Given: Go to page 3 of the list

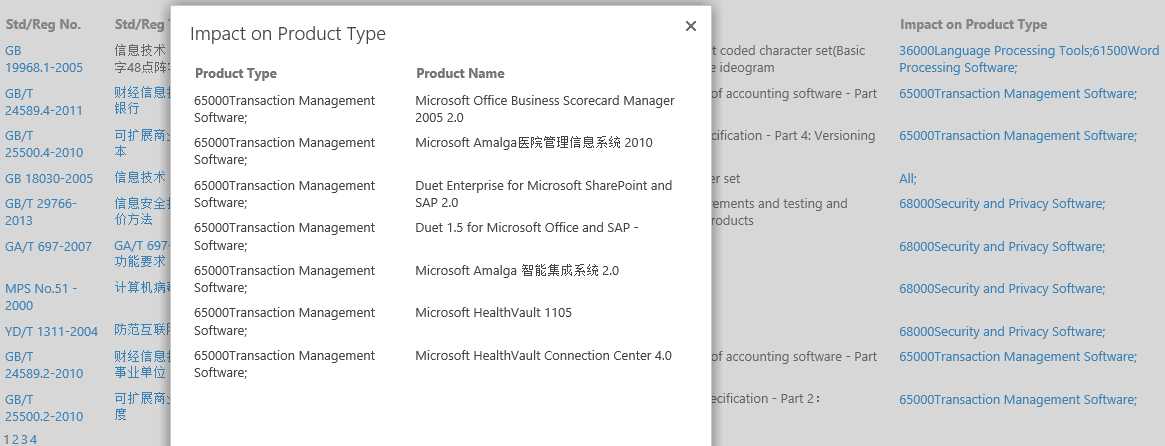Looking at the screenshot, I should point(23,439).
